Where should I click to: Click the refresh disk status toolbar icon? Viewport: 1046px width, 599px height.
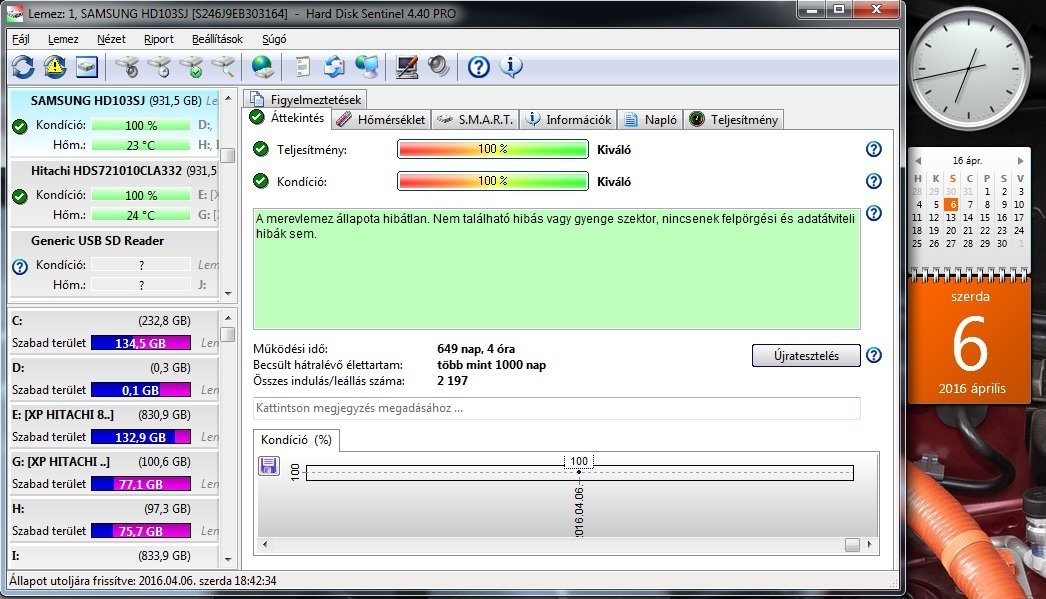(x=23, y=67)
